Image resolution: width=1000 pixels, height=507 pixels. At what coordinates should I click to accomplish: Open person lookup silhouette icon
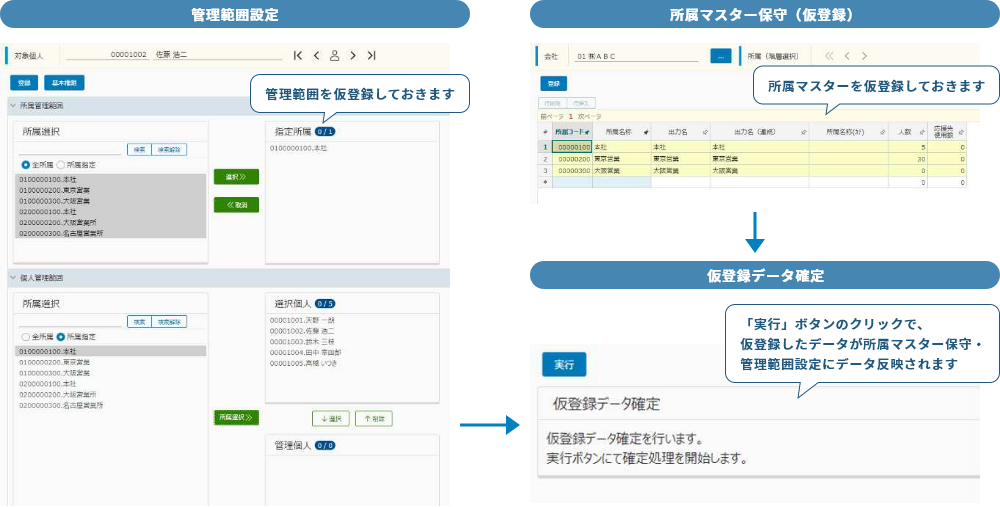click(x=334, y=55)
